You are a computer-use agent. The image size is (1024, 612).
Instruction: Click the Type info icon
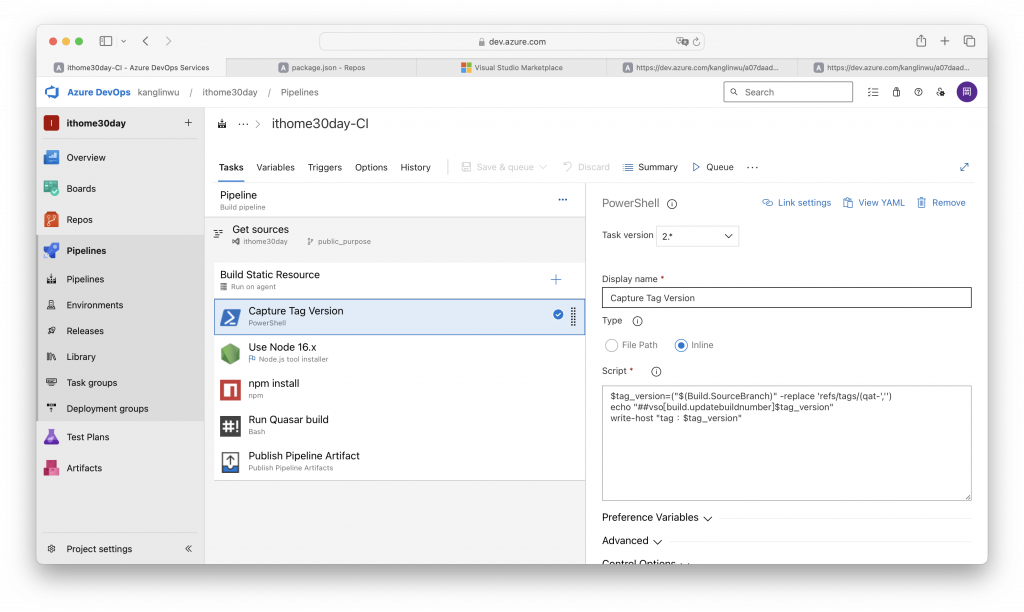pos(637,321)
